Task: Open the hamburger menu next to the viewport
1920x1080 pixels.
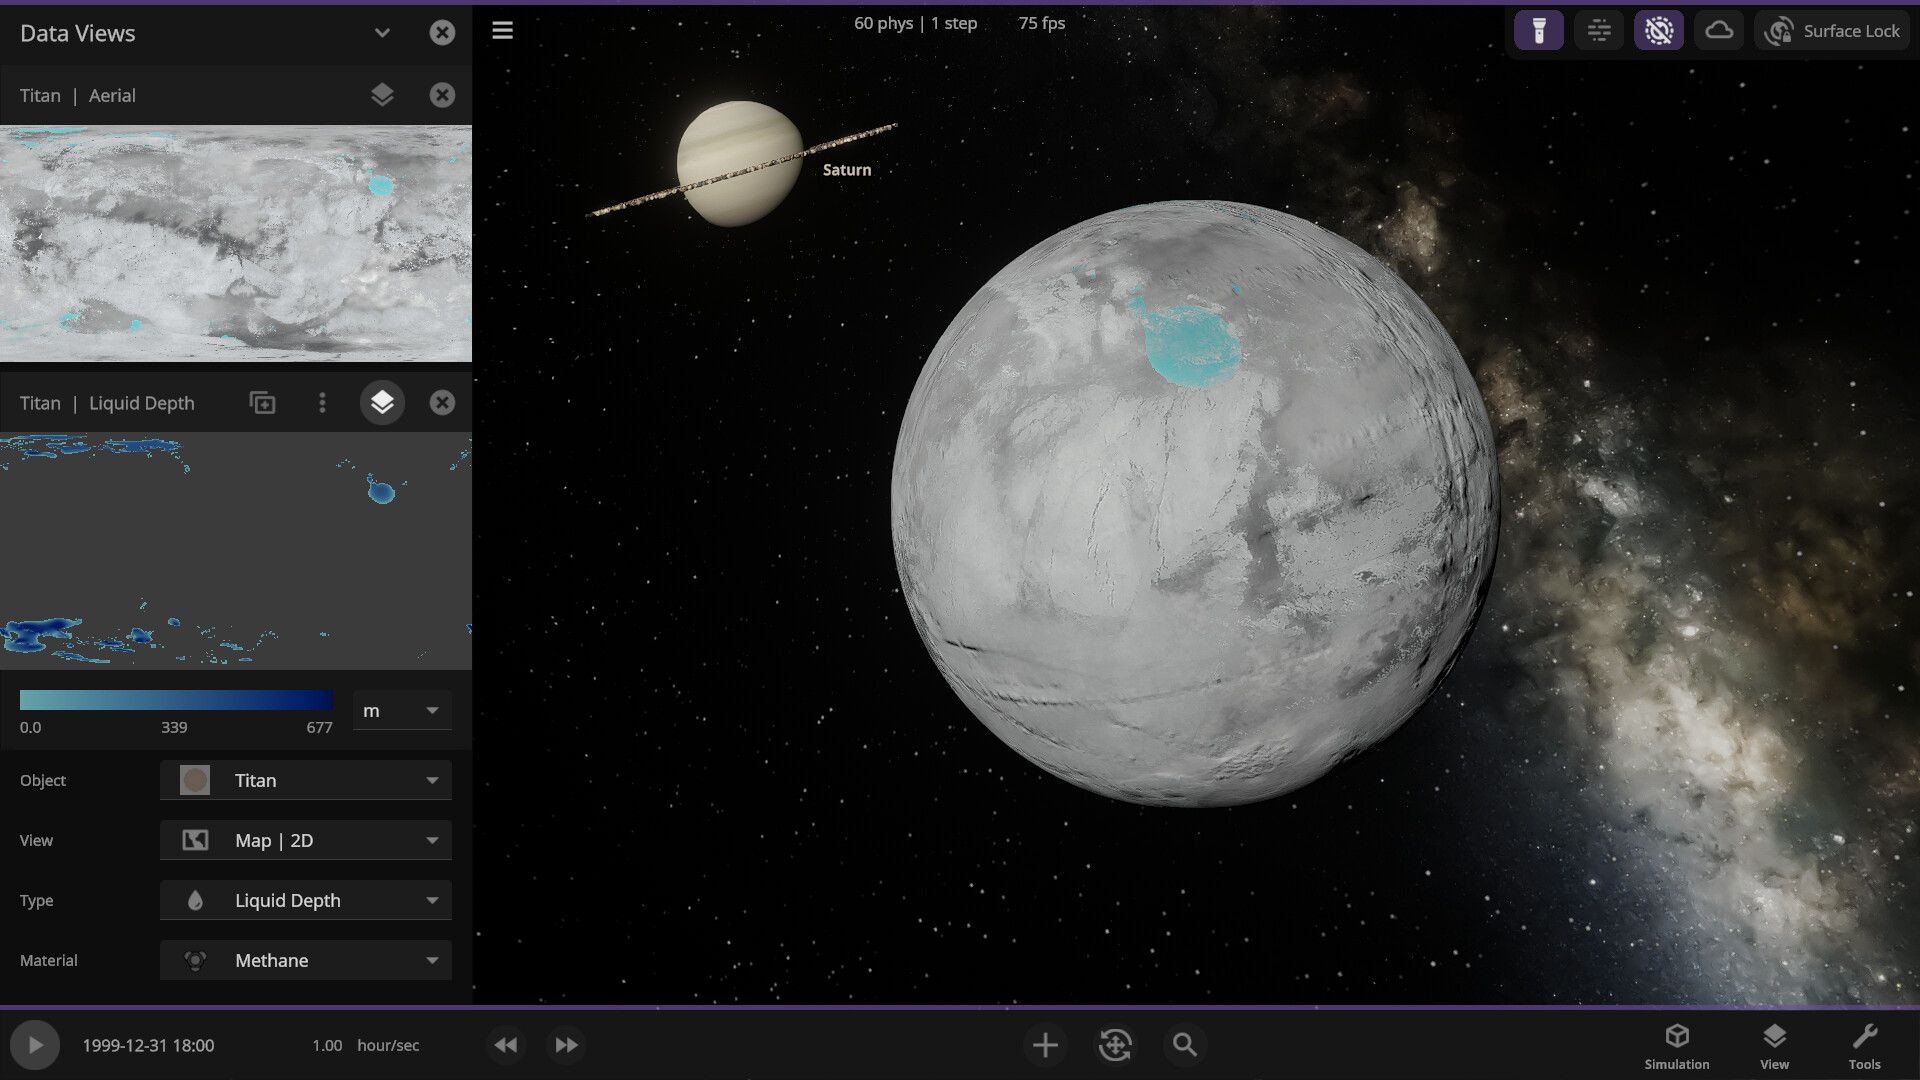Action: point(502,30)
